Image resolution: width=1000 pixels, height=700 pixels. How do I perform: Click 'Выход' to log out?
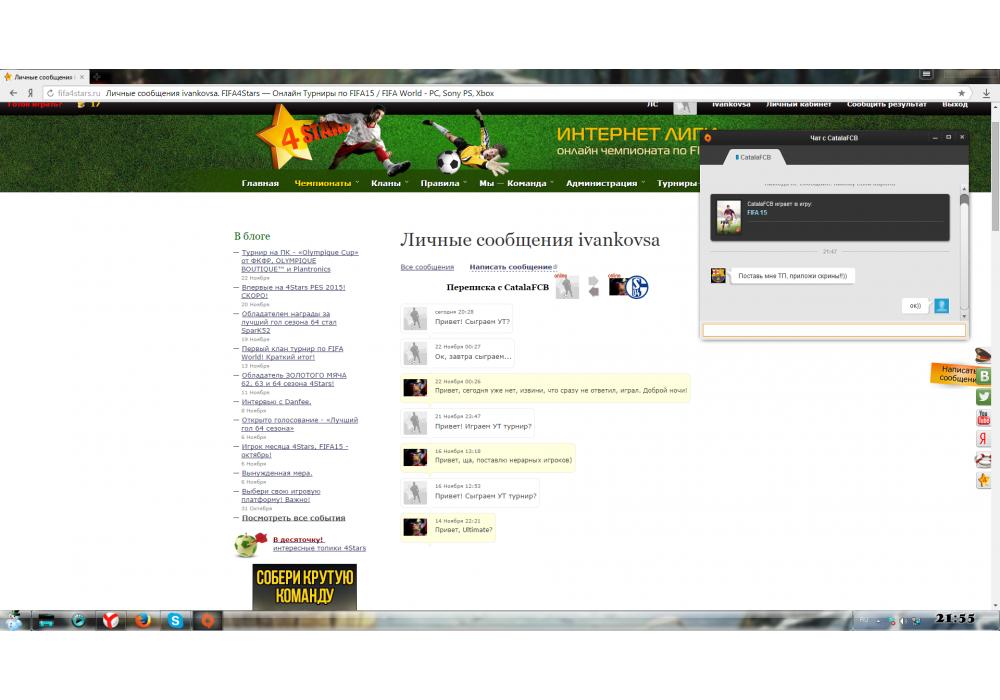[x=955, y=105]
